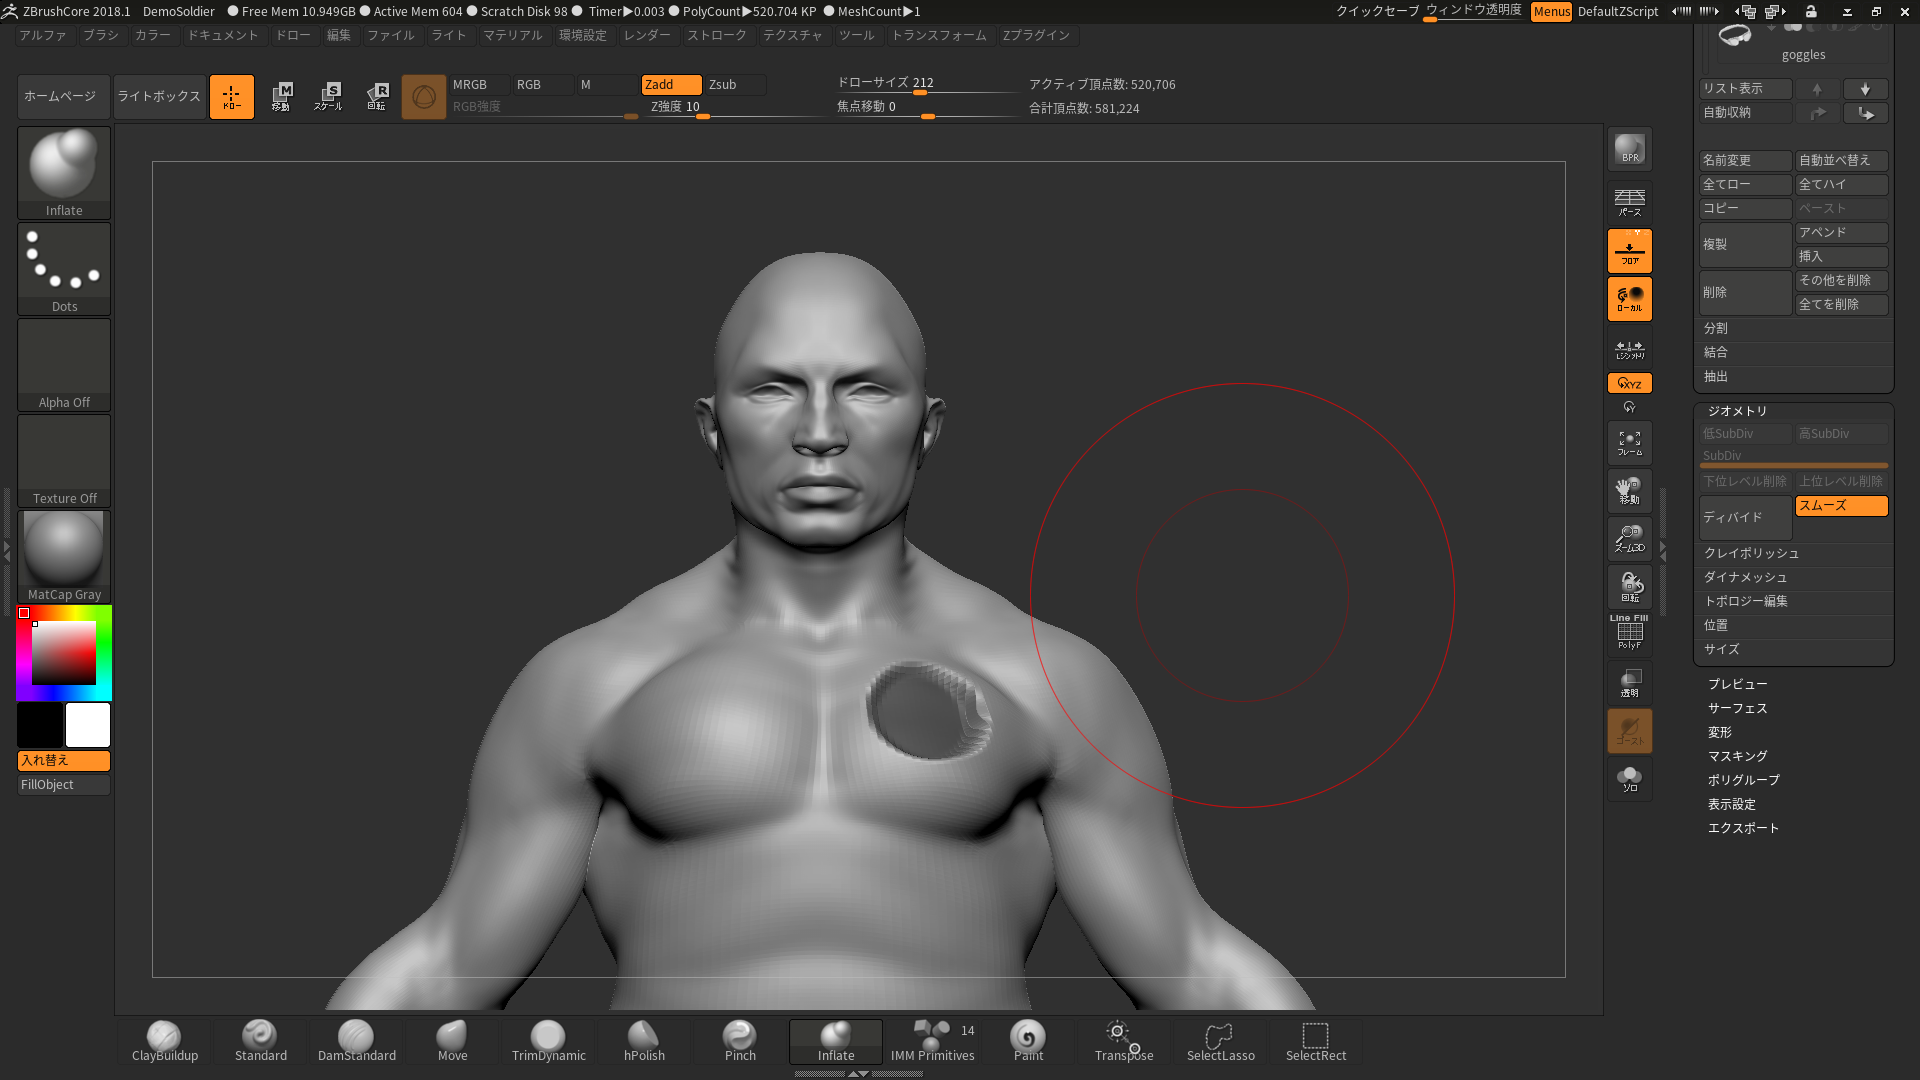Click the Frame (フレーム) view icon

pos(1630,444)
